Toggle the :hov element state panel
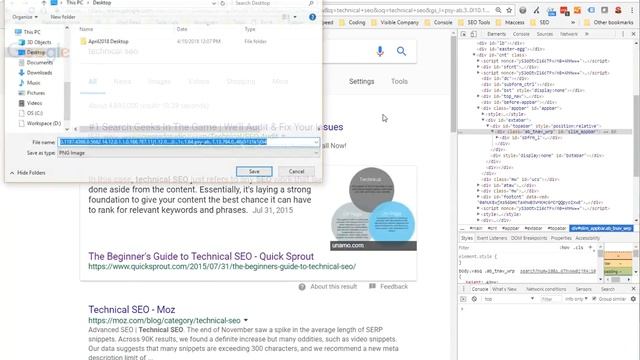 click(x=564, y=247)
